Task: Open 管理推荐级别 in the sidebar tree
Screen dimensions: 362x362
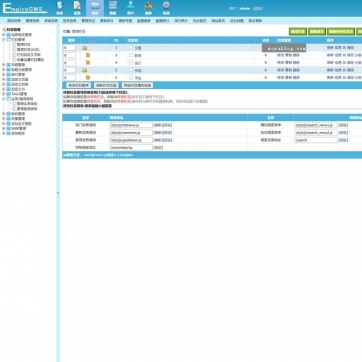Action: tap(27, 109)
